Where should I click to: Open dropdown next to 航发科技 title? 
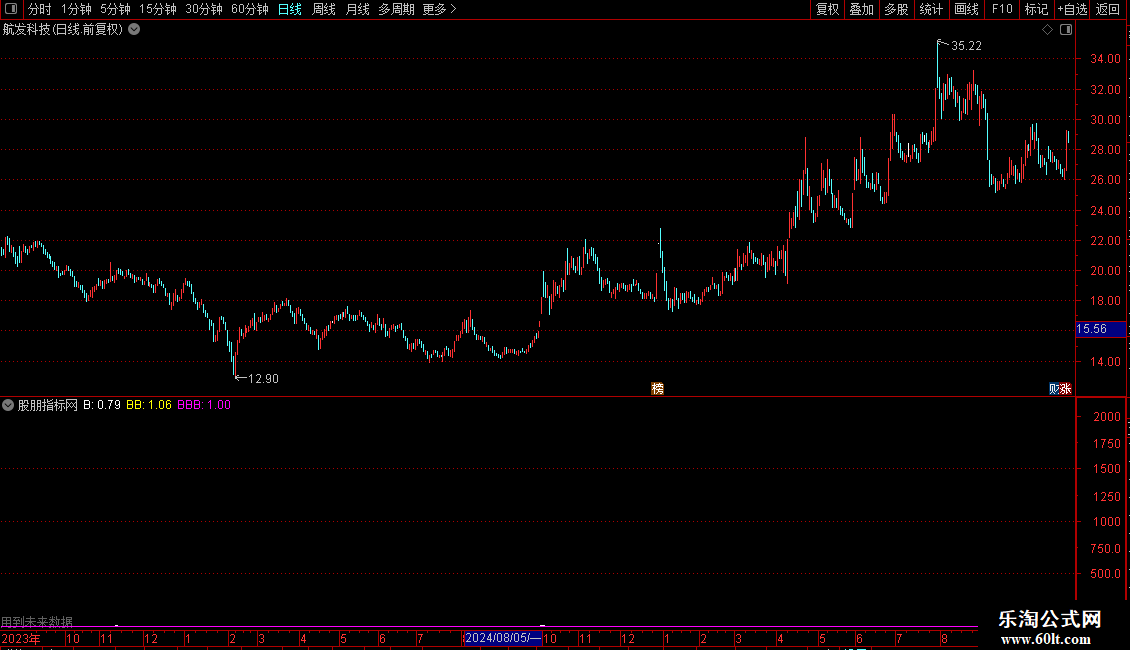click(x=134, y=30)
